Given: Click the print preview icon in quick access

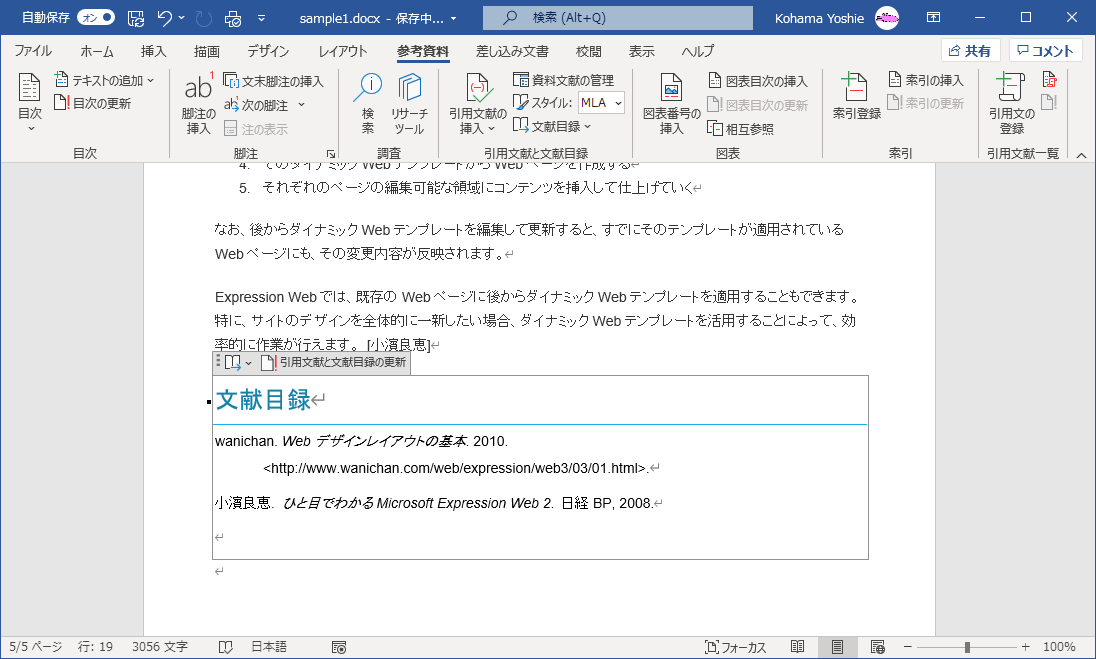Looking at the screenshot, I should click(233, 18).
